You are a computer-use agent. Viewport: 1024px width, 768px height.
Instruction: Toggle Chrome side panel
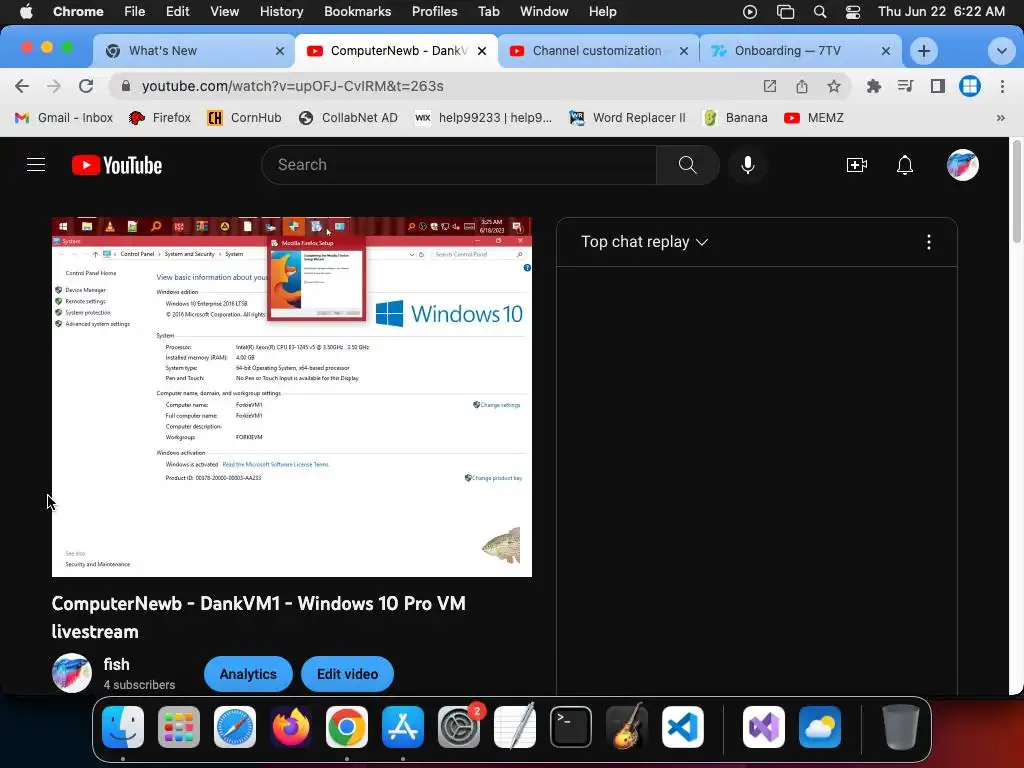937,86
